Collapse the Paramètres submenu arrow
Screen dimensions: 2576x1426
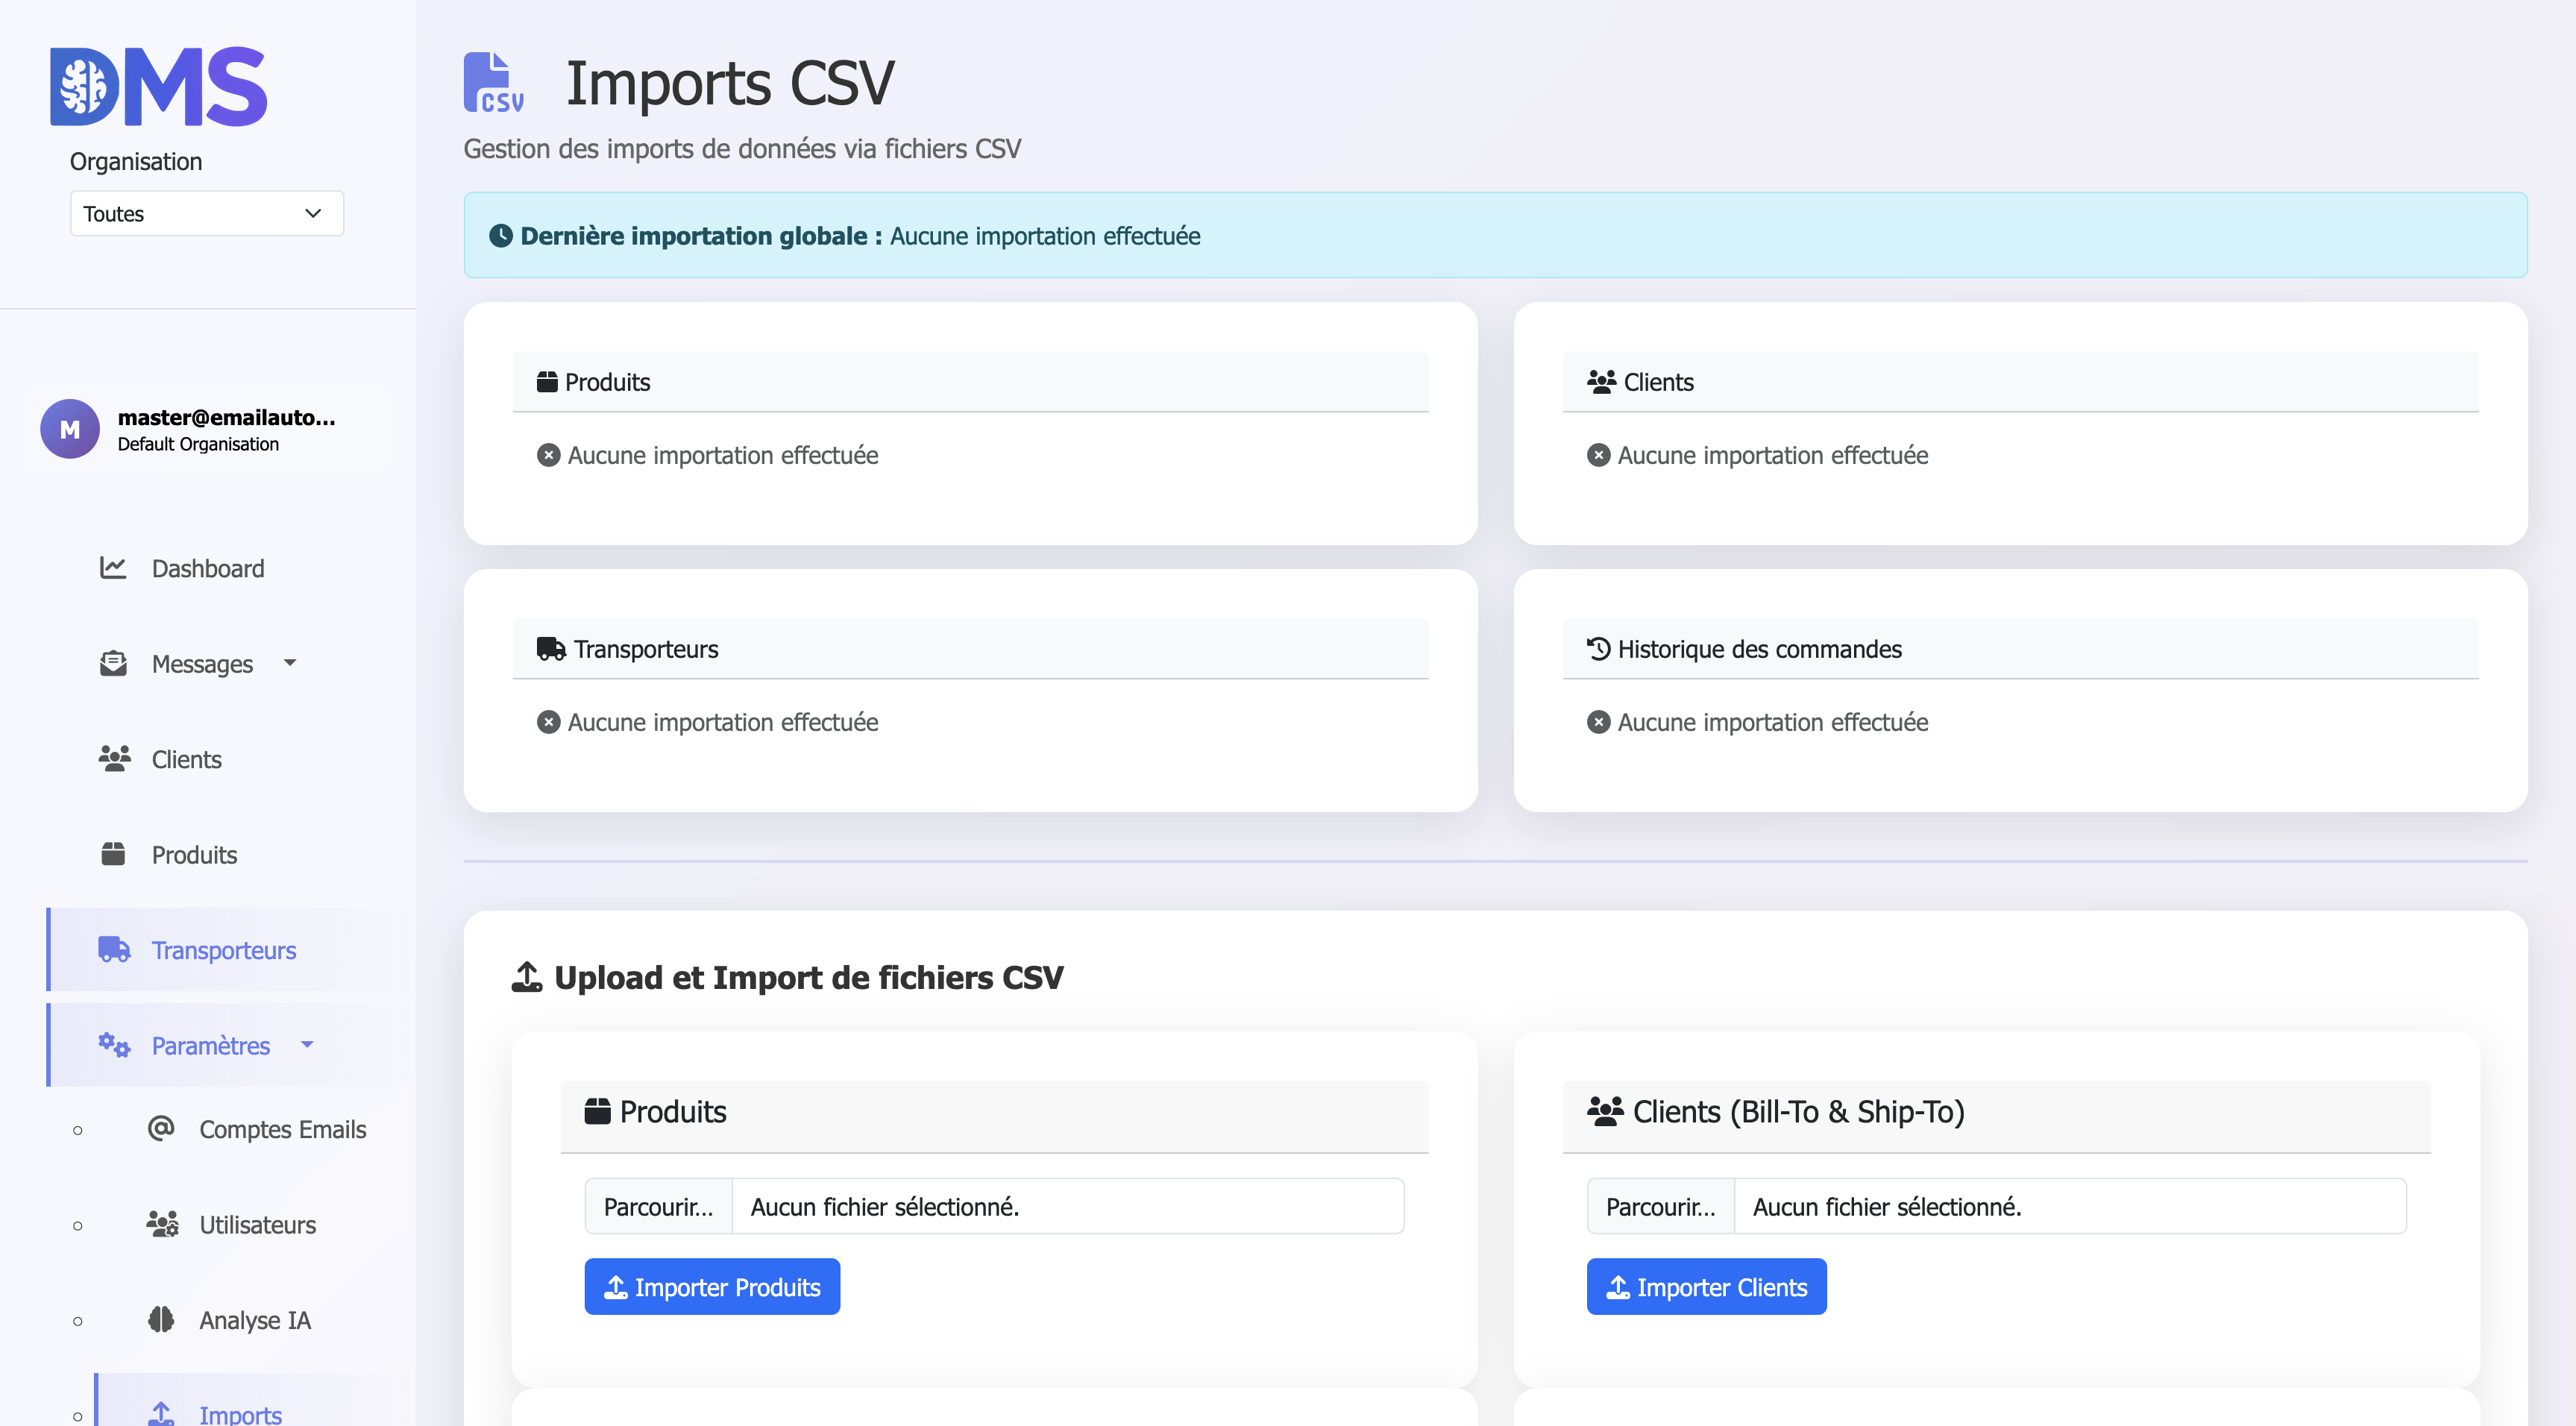(x=307, y=1045)
